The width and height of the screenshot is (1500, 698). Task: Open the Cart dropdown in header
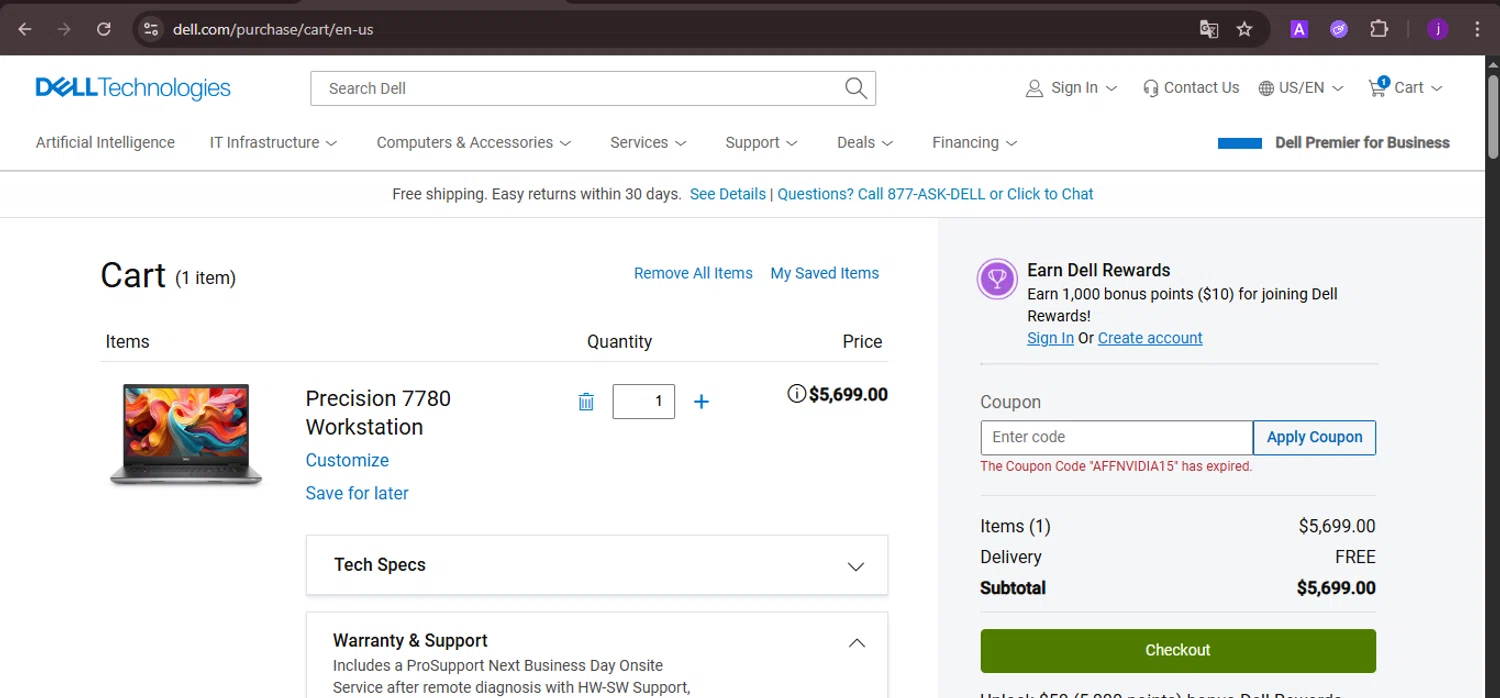(x=1406, y=88)
